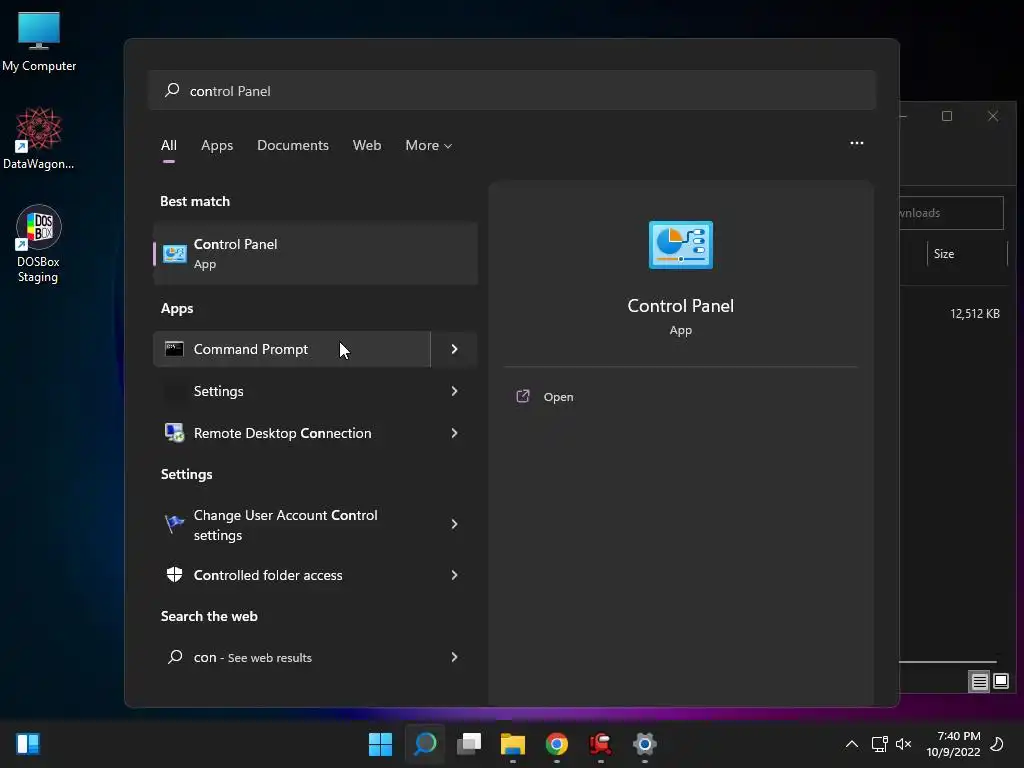Expand Controlled folder access chevron
Viewport: 1024px width, 768px height.
click(455, 575)
